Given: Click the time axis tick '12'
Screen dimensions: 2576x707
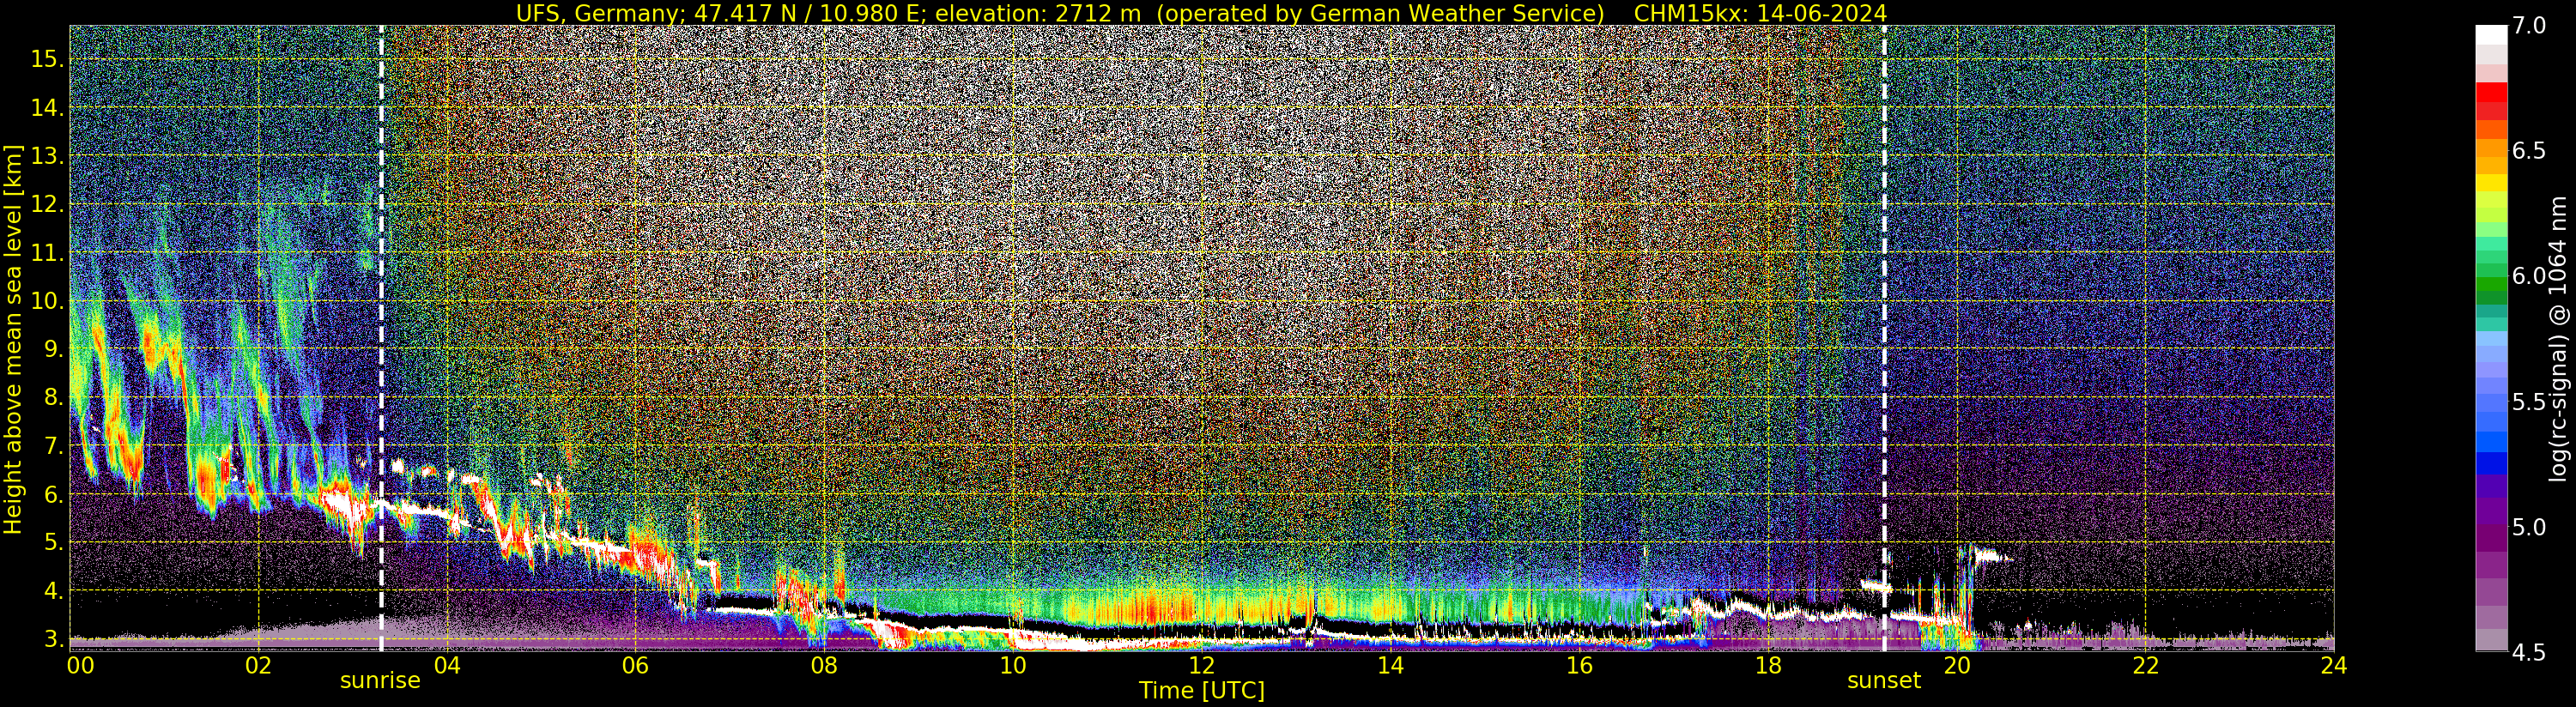Looking at the screenshot, I should pos(1201,666).
